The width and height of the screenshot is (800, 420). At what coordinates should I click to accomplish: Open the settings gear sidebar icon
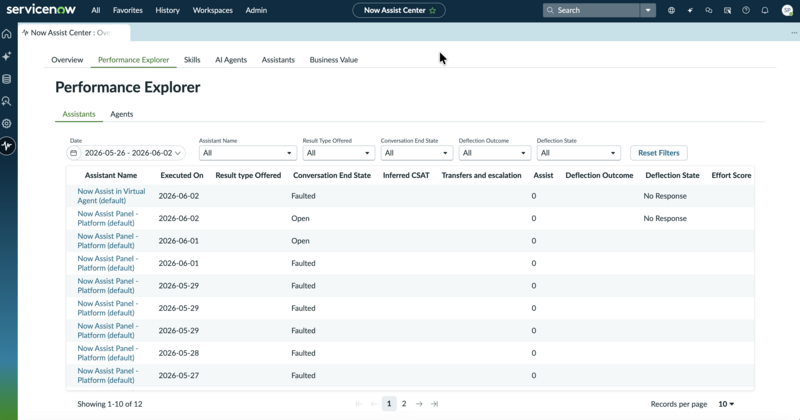[x=7, y=123]
